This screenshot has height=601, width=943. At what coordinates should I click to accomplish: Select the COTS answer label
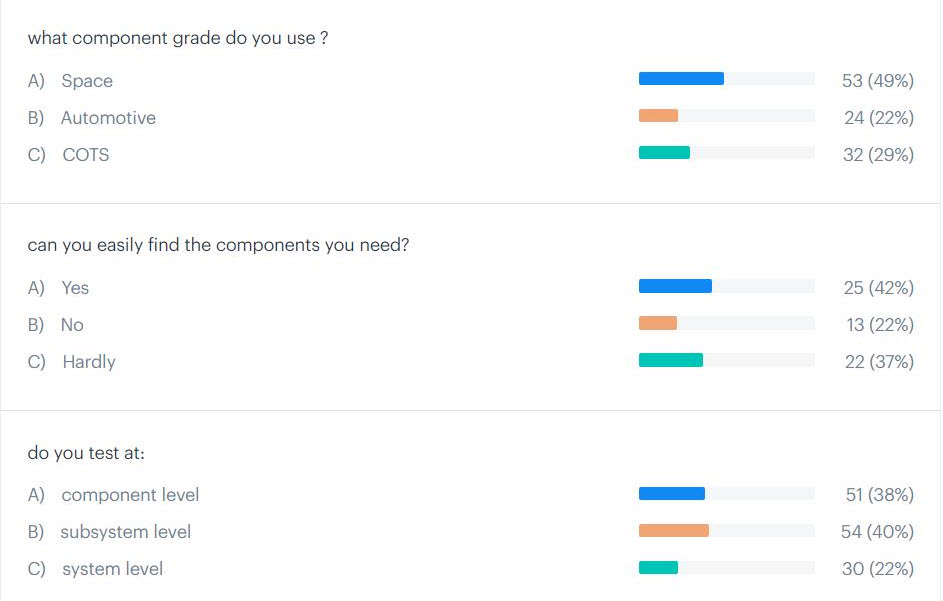86,155
